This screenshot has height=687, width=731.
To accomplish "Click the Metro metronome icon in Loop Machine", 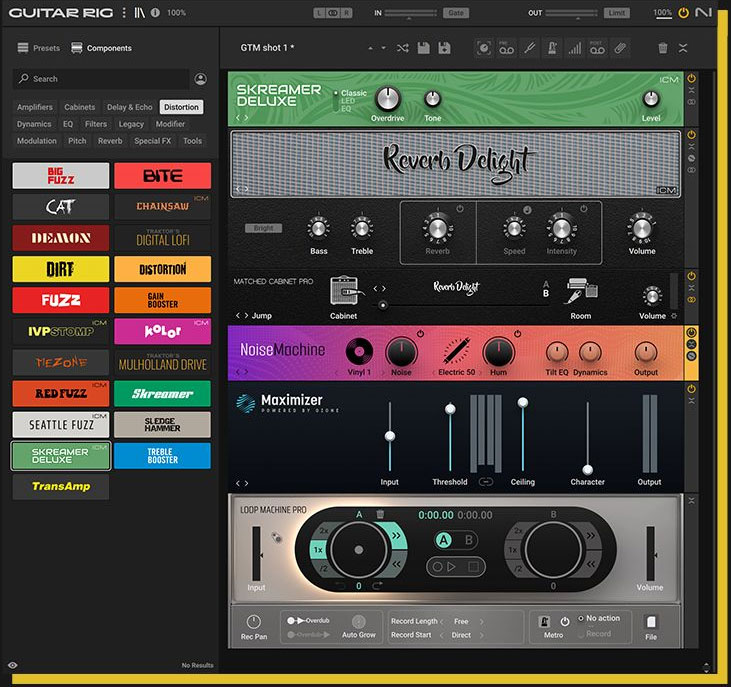I will tap(544, 621).
